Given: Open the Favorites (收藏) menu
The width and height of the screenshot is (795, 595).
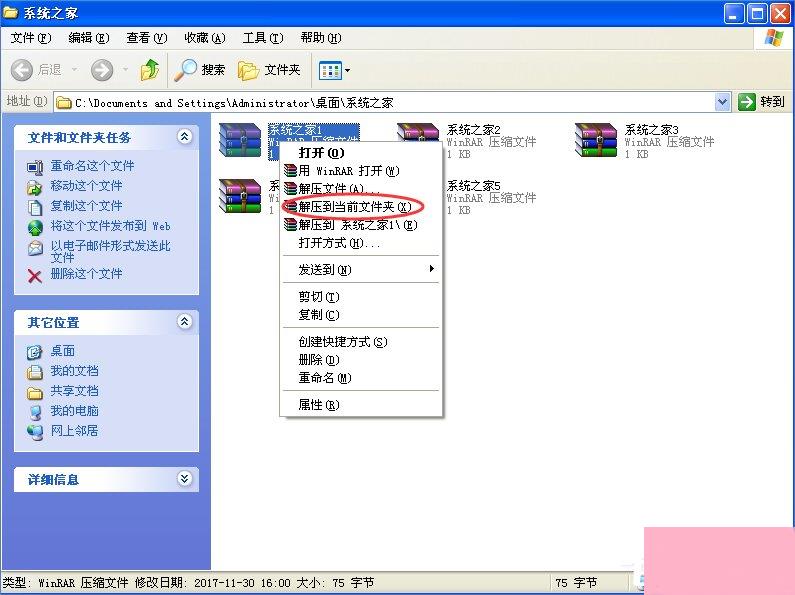Looking at the screenshot, I should 205,38.
